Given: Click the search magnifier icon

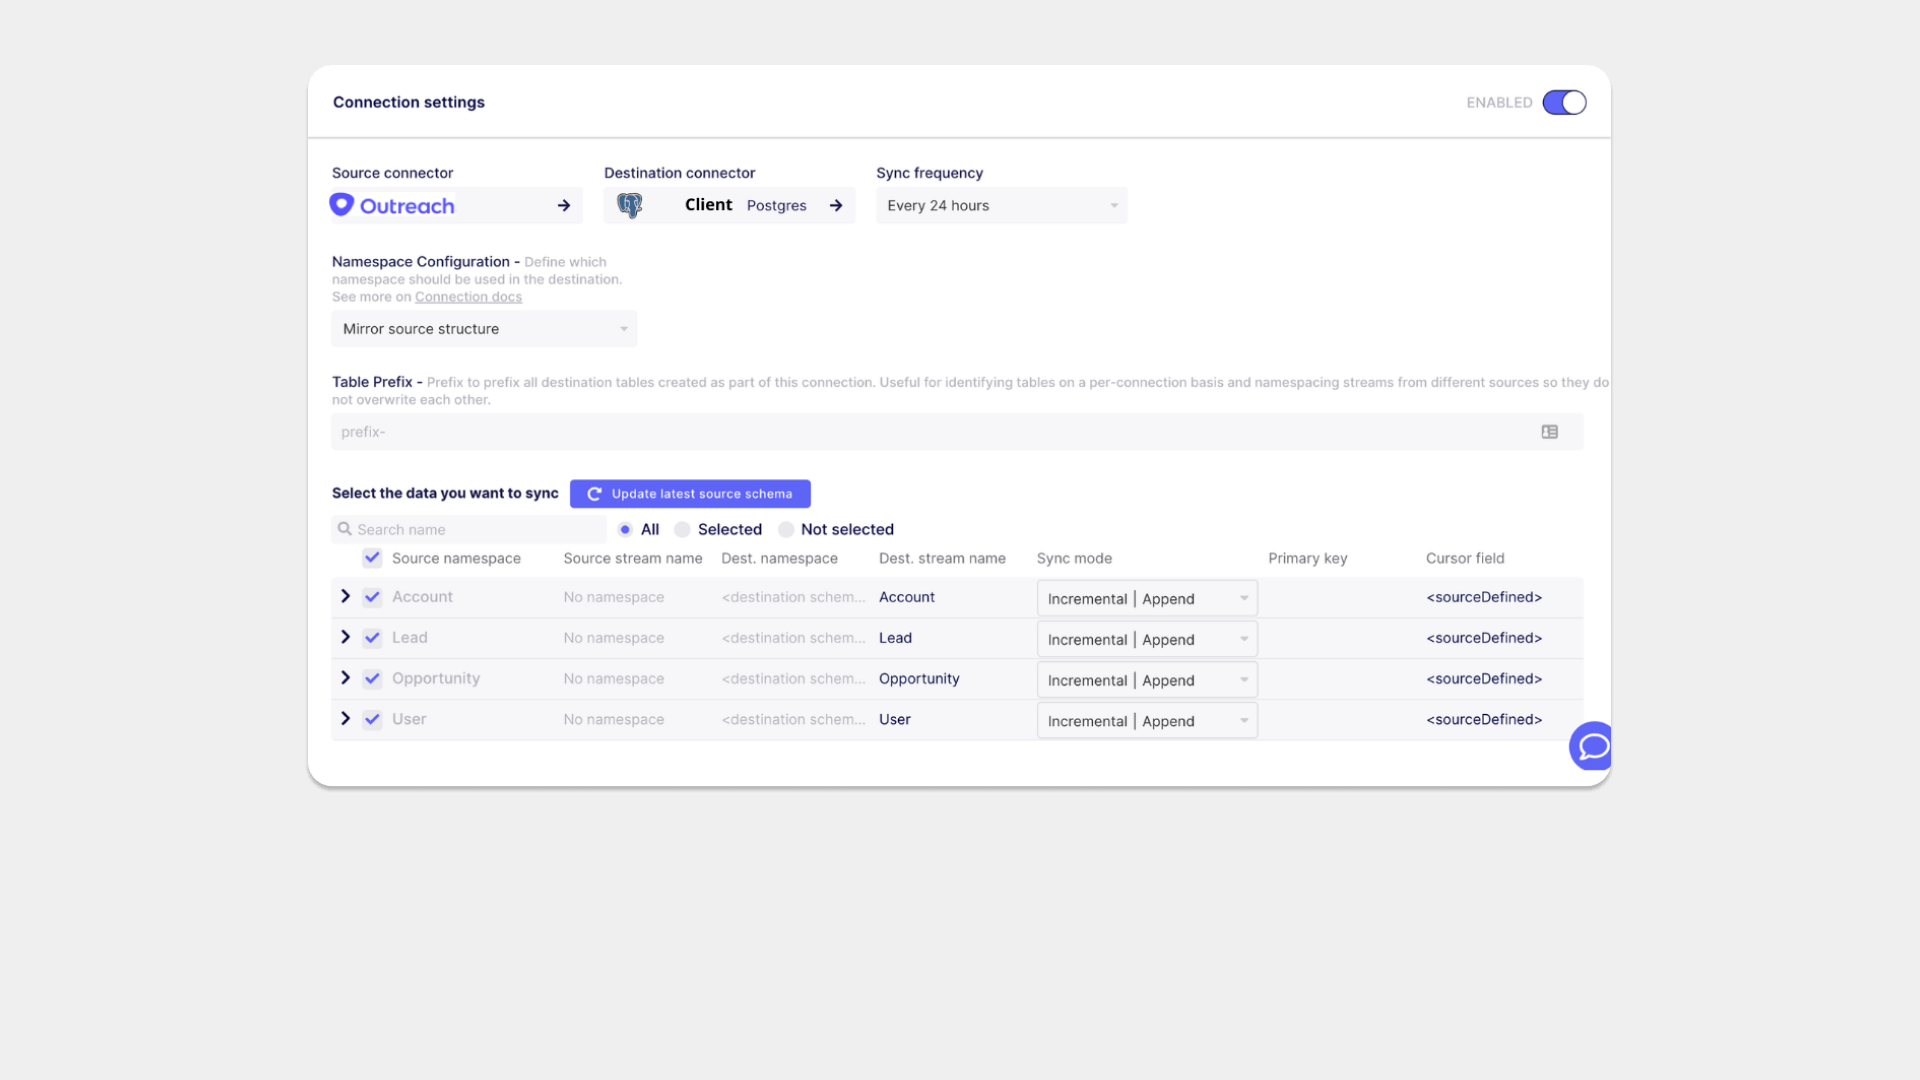Looking at the screenshot, I should (345, 529).
